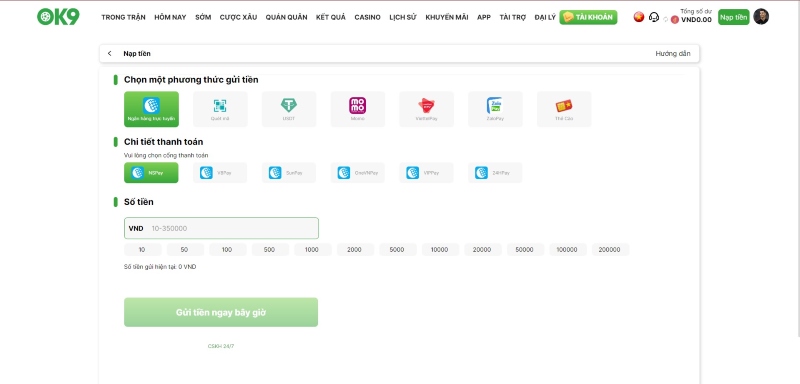This screenshot has height=384, width=800.
Task: Open the user profile avatar
Action: [x=761, y=17]
